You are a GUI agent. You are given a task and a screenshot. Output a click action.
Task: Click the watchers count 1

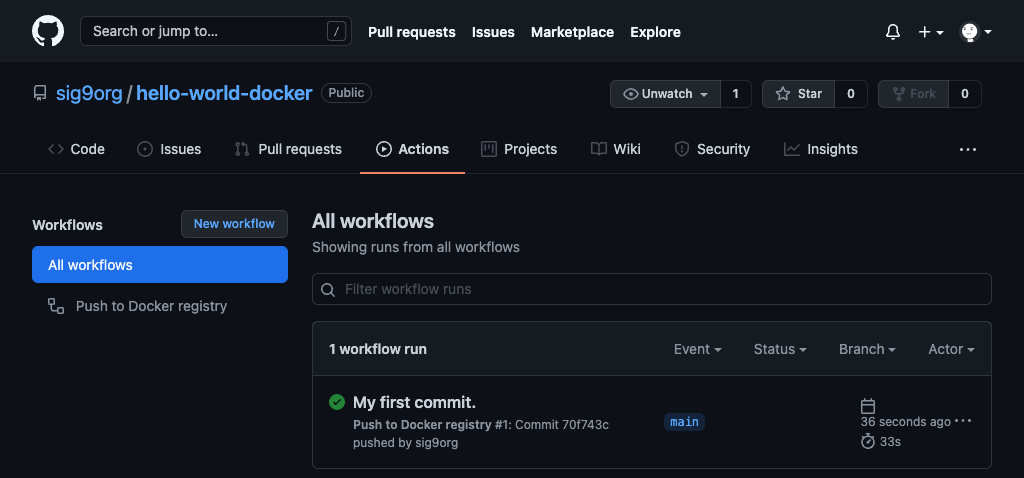click(x=736, y=94)
